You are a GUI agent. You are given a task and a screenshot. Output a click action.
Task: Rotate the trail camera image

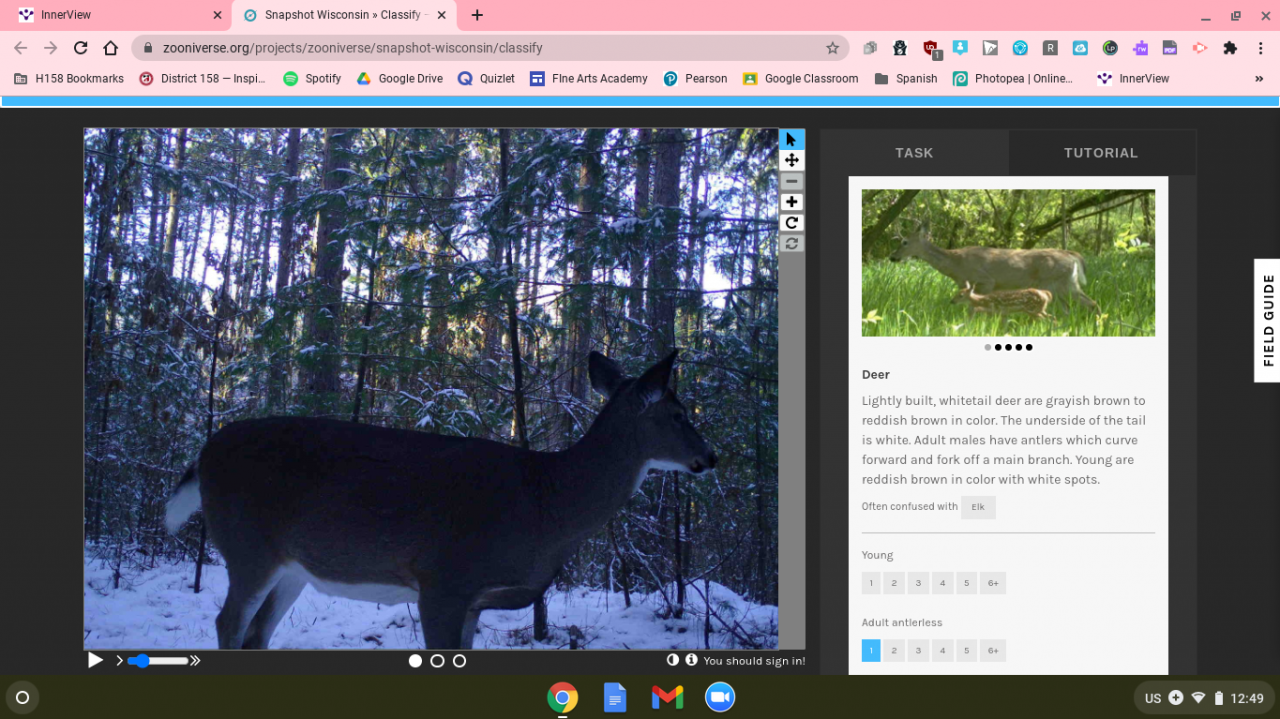pos(791,223)
